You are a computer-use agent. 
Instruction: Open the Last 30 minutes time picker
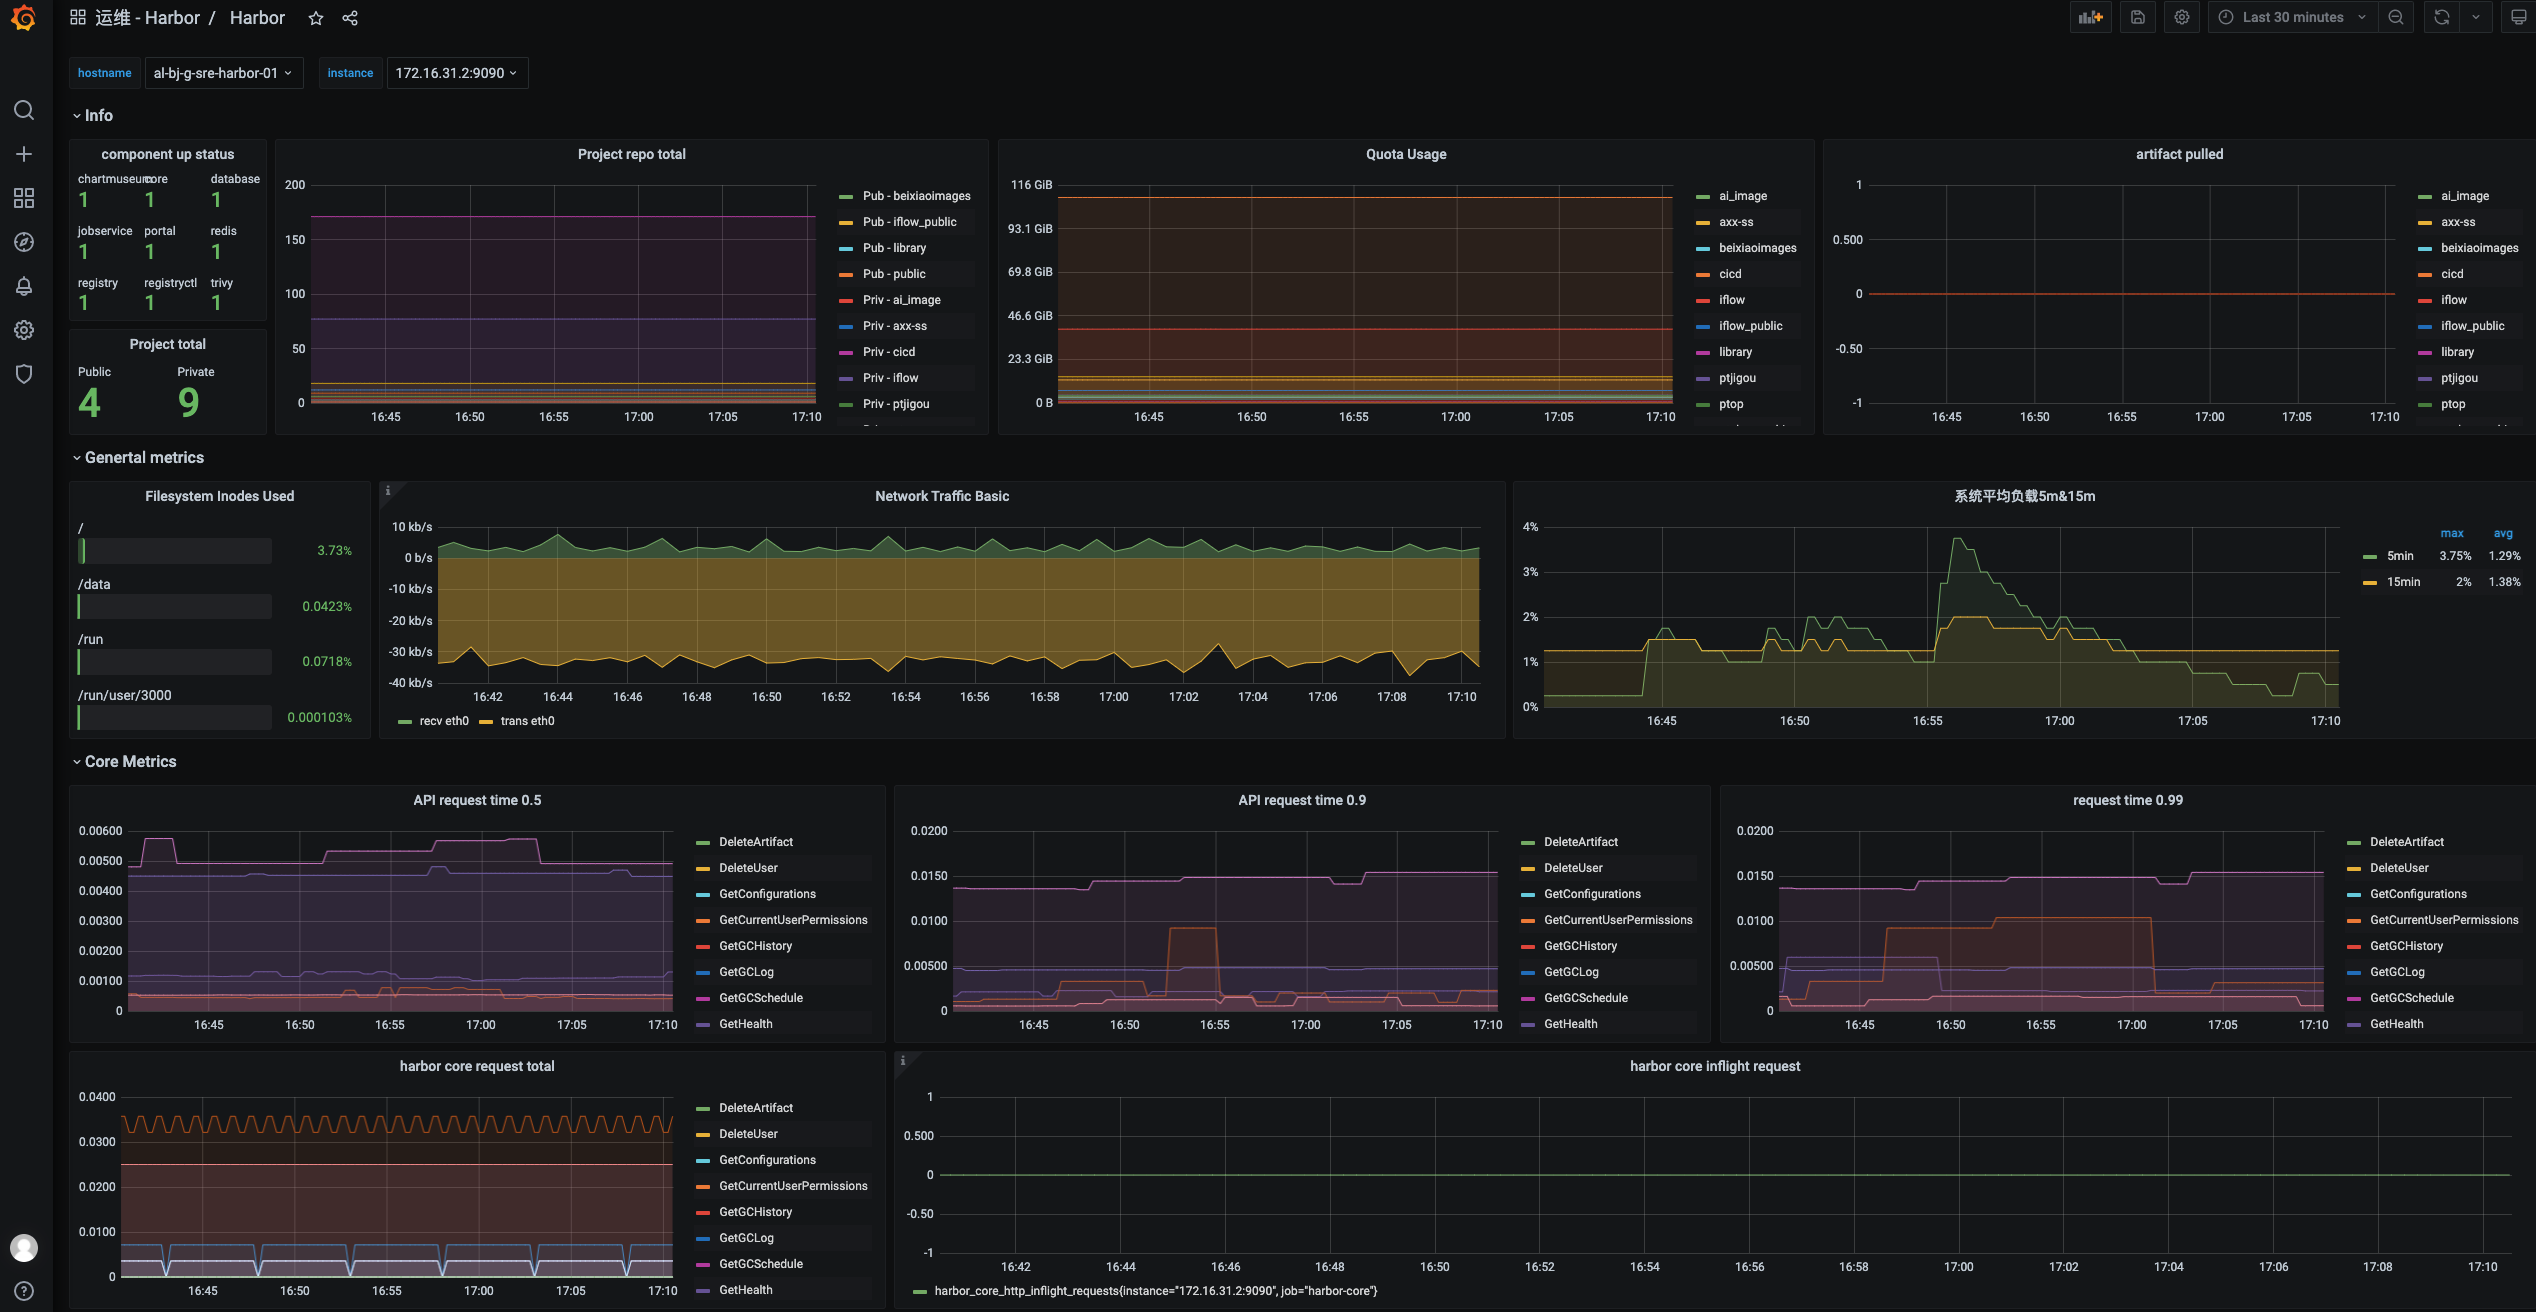[2292, 17]
